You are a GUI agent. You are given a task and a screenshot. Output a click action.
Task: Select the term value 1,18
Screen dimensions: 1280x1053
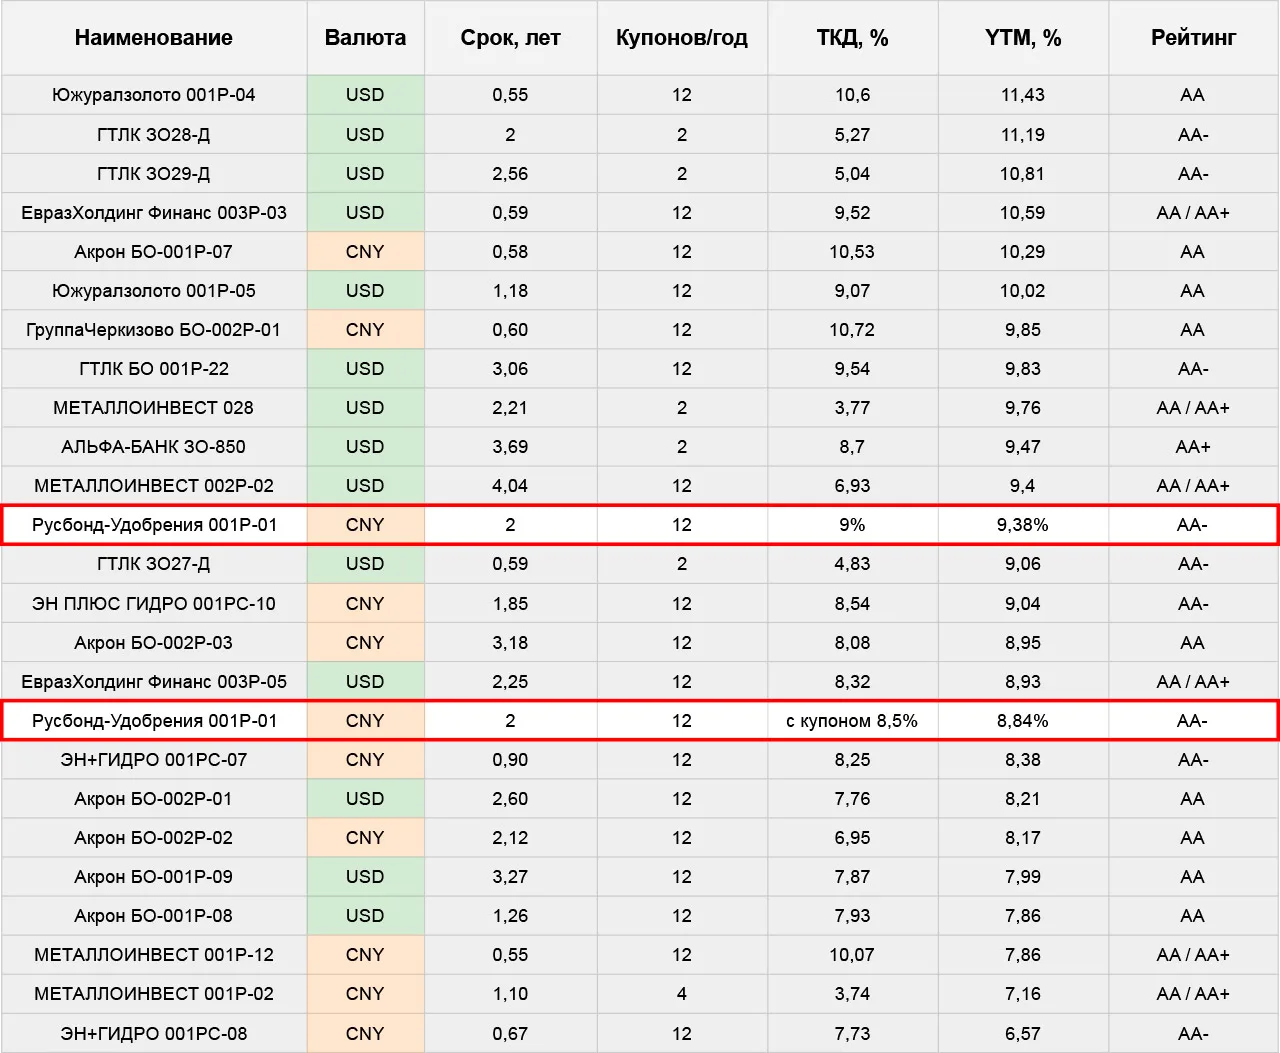click(510, 290)
